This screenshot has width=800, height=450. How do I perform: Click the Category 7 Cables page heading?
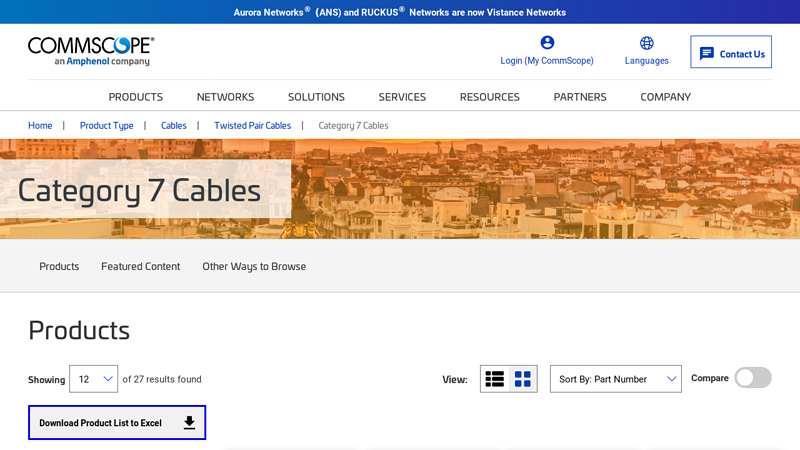coord(139,190)
